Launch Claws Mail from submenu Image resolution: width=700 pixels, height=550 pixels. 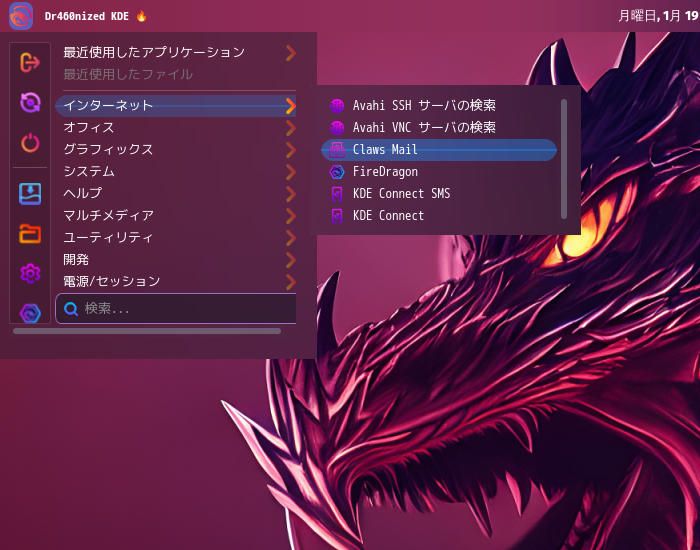439,150
